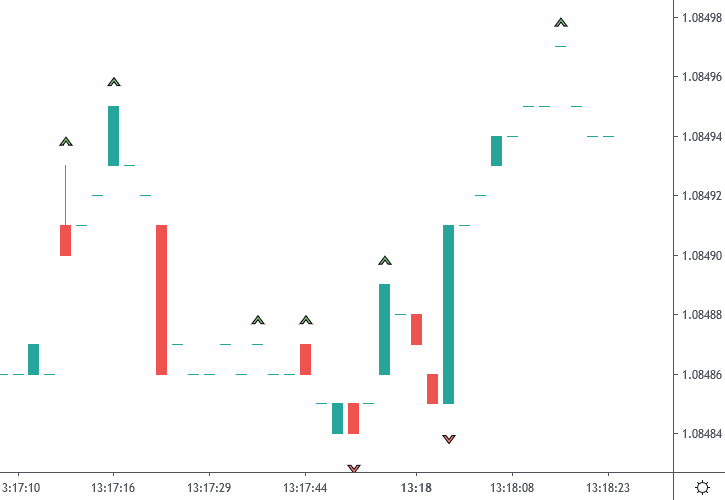This screenshot has width=725, height=500.
Task: Select green candle just before 13:18:08
Action: (497, 150)
